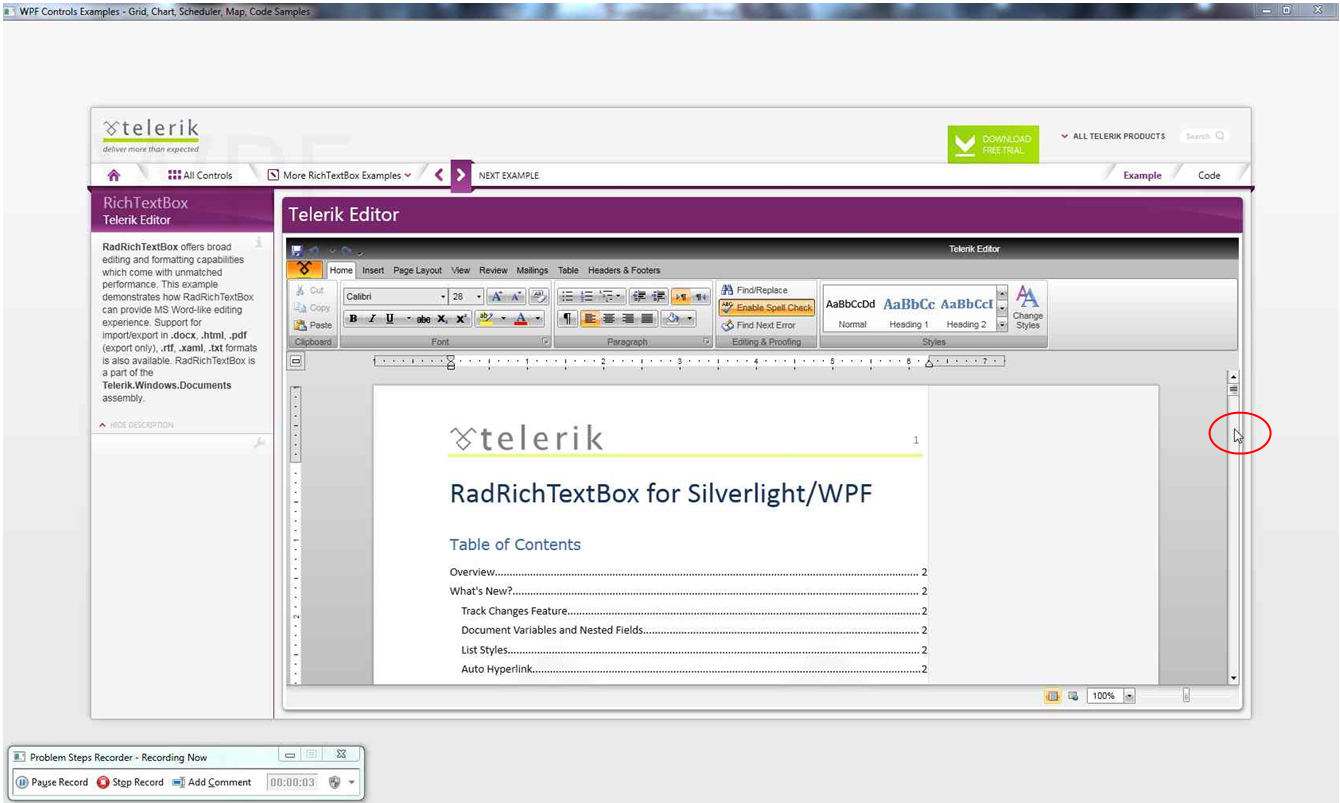Set left-to-right text direction

680,297
